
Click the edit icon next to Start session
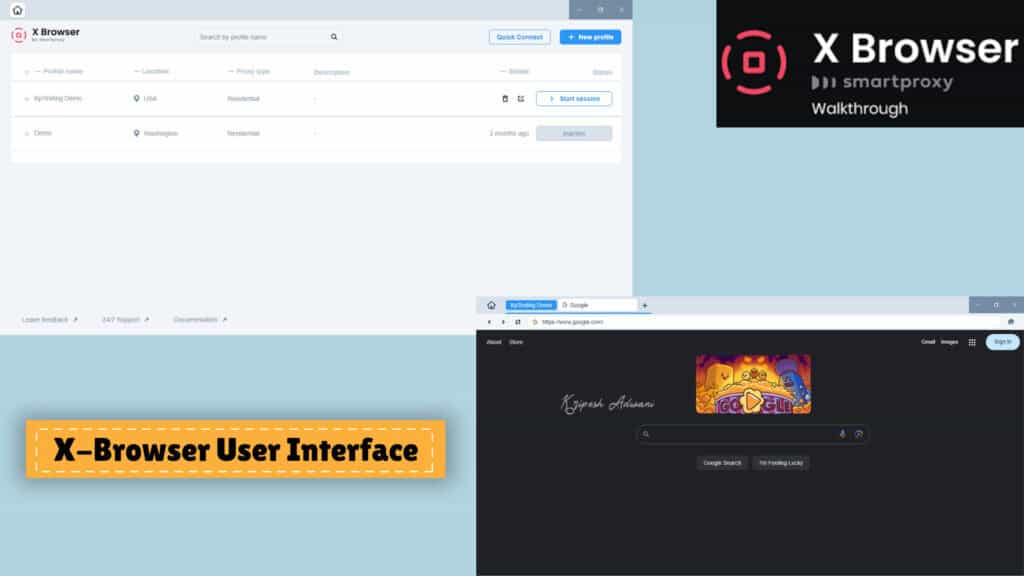point(523,98)
